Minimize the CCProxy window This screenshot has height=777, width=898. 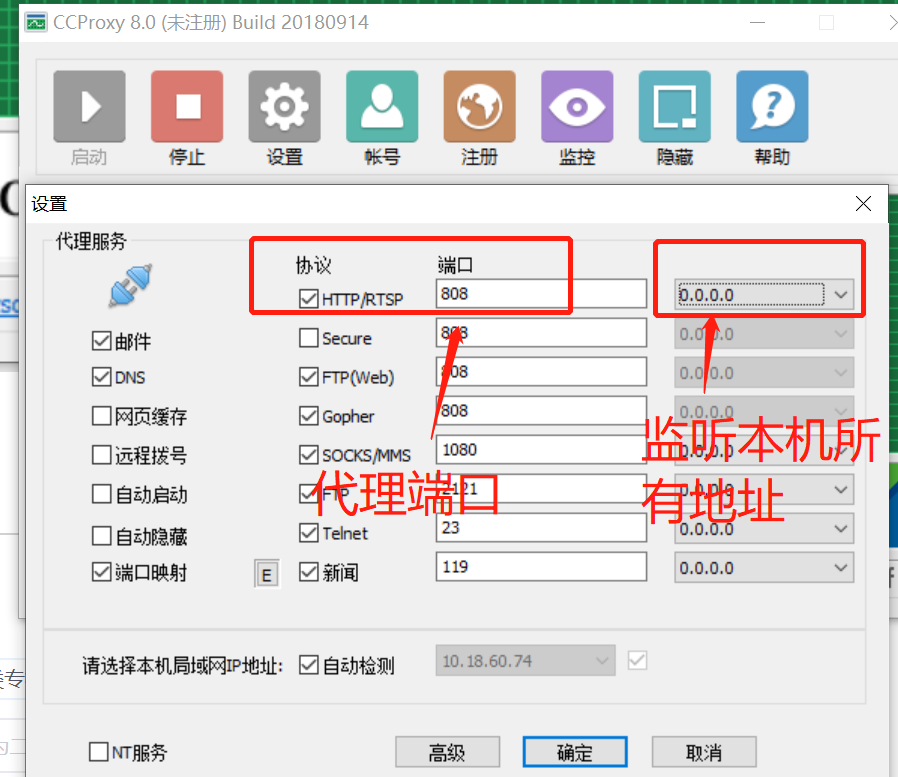coord(757,23)
